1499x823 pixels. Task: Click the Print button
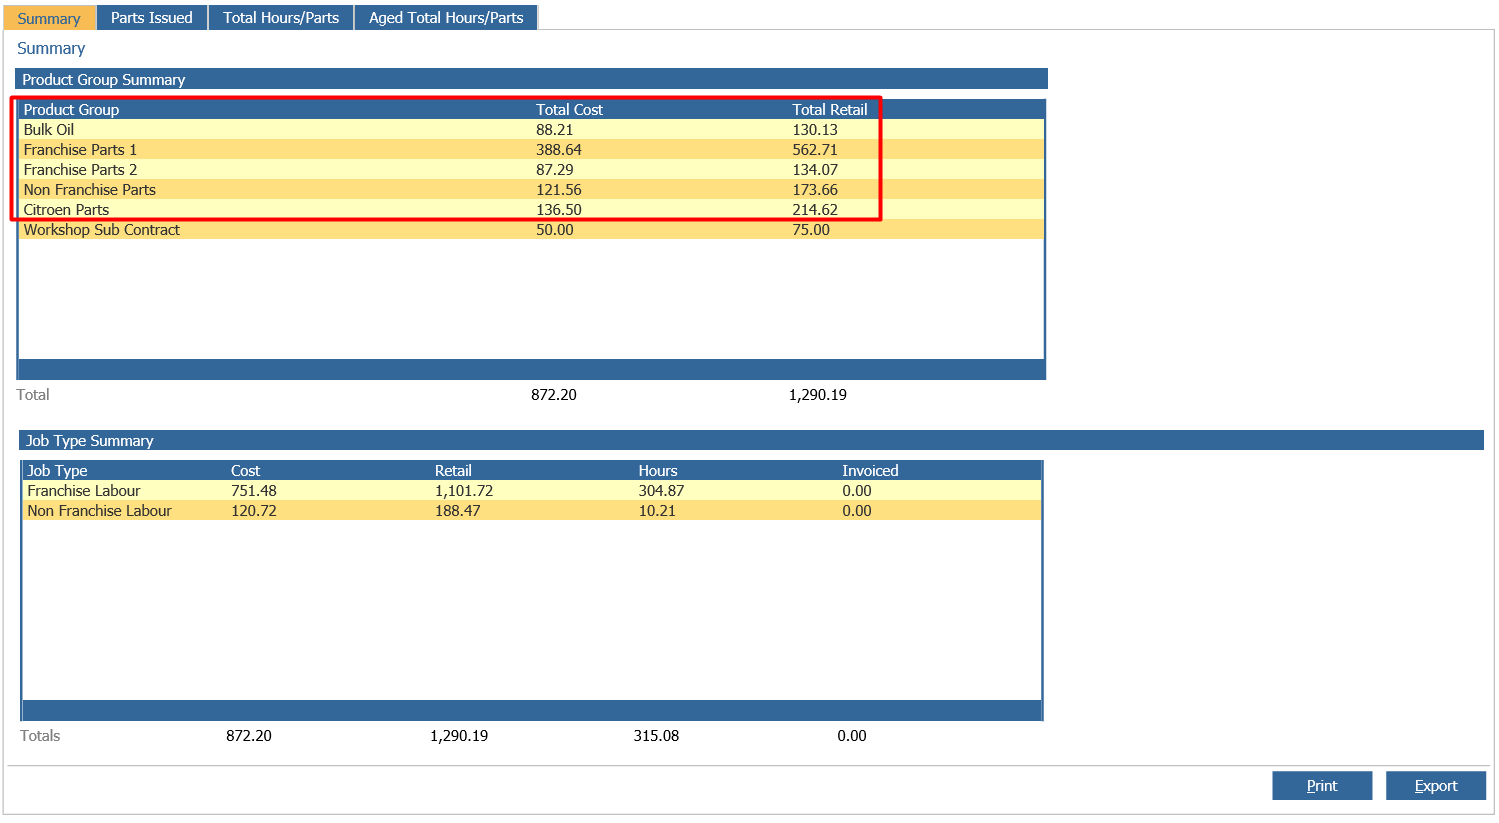pos(1322,786)
